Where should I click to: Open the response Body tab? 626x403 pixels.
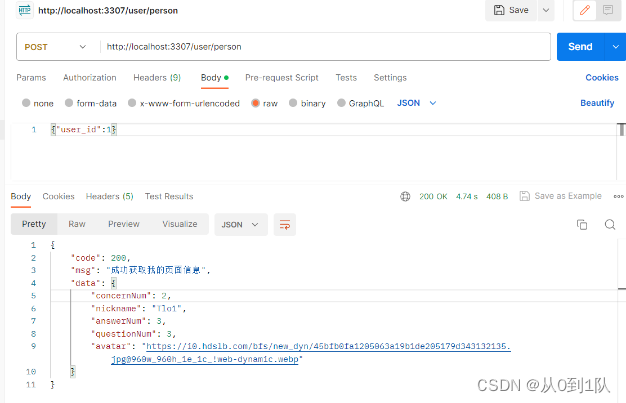[x=21, y=196]
